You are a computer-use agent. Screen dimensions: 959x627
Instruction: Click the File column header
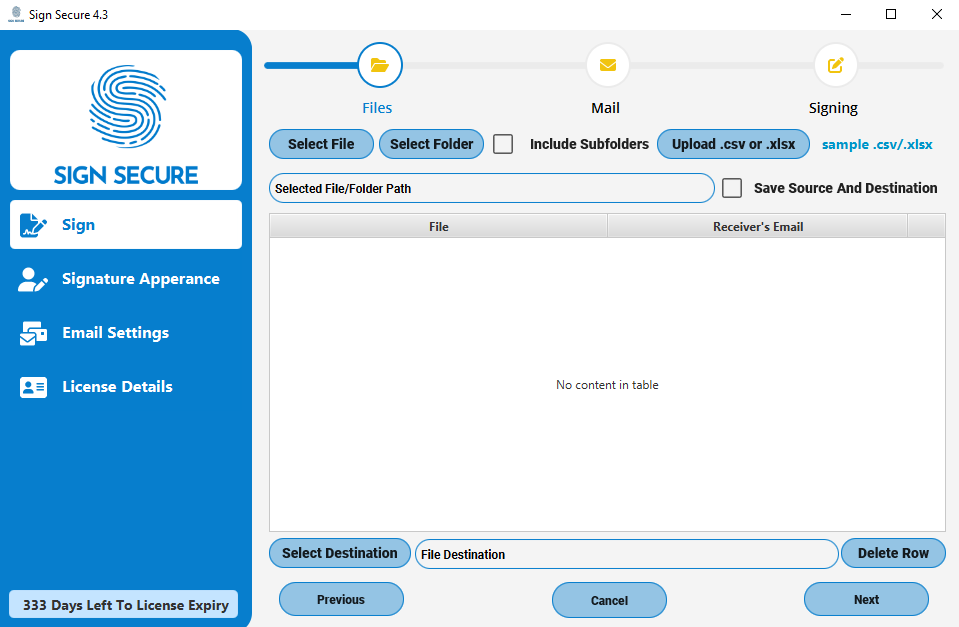[439, 226]
